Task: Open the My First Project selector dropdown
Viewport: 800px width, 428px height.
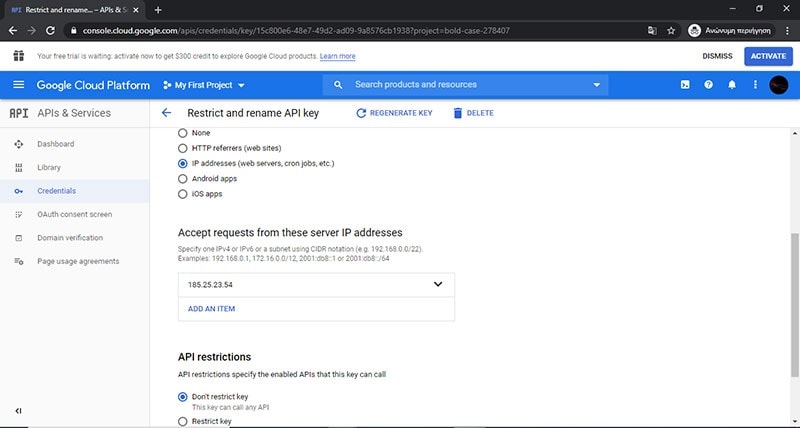Action: click(203, 85)
